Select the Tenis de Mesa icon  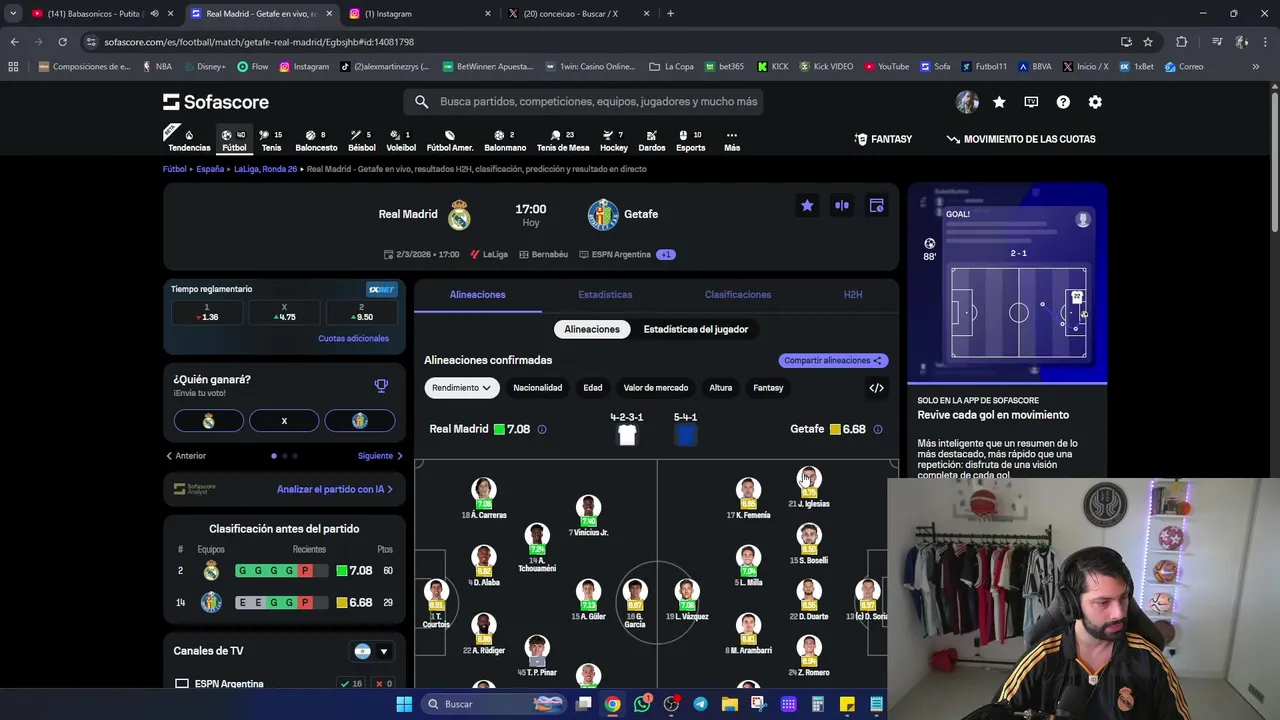tap(563, 140)
